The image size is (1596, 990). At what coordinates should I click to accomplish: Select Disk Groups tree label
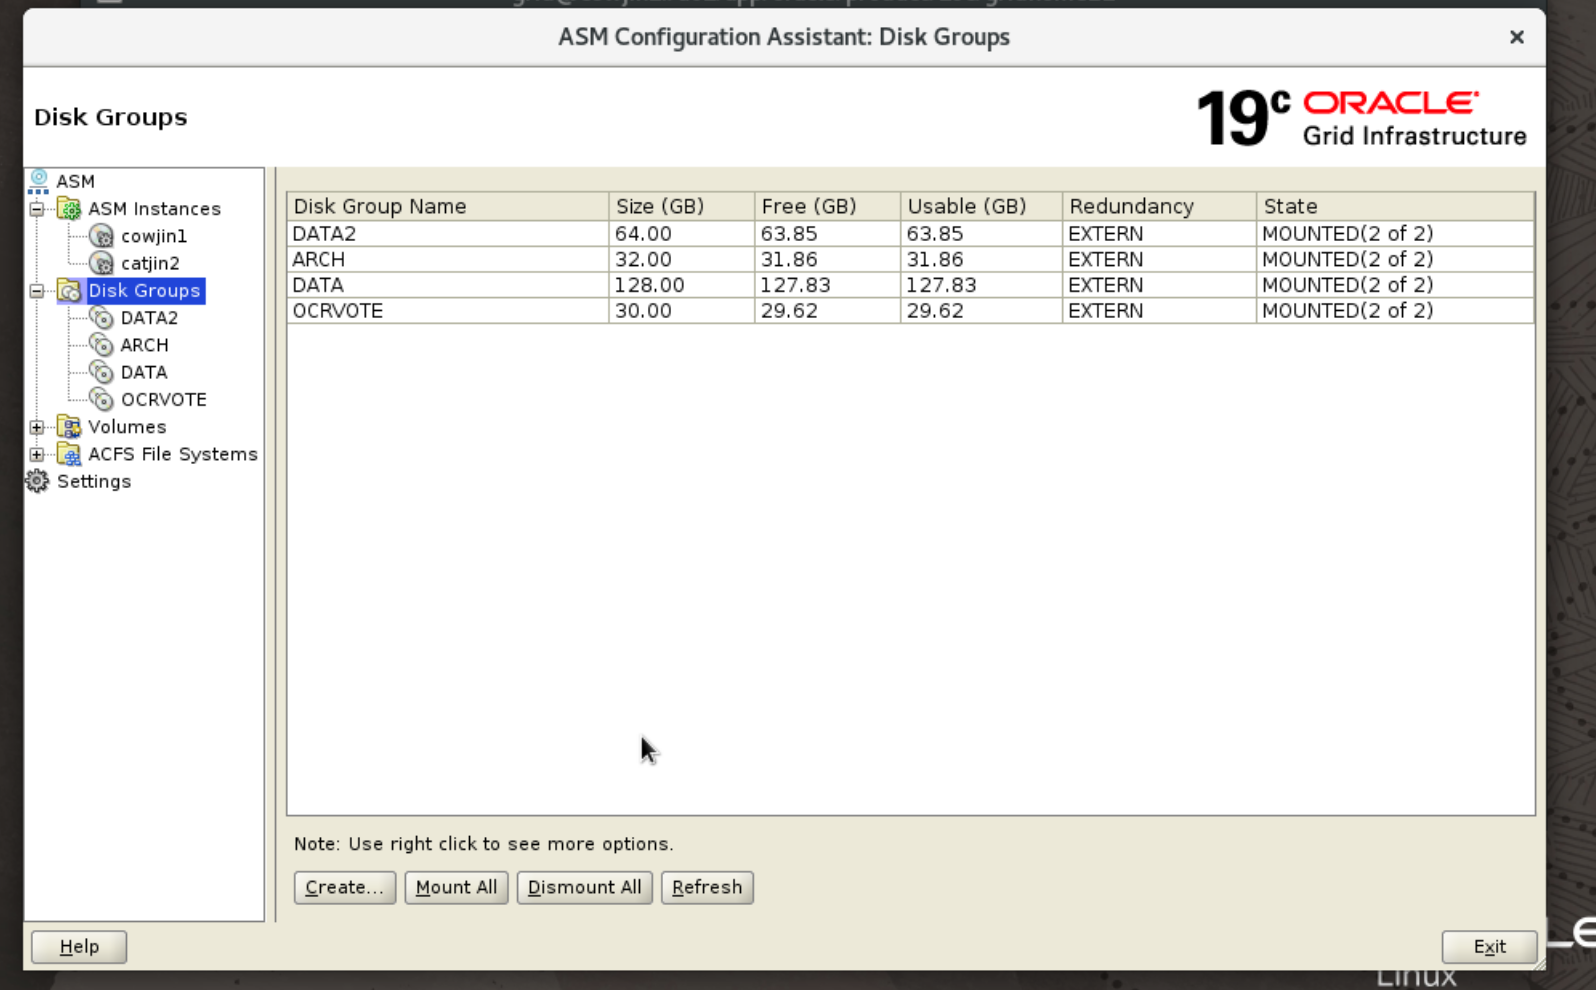click(145, 290)
